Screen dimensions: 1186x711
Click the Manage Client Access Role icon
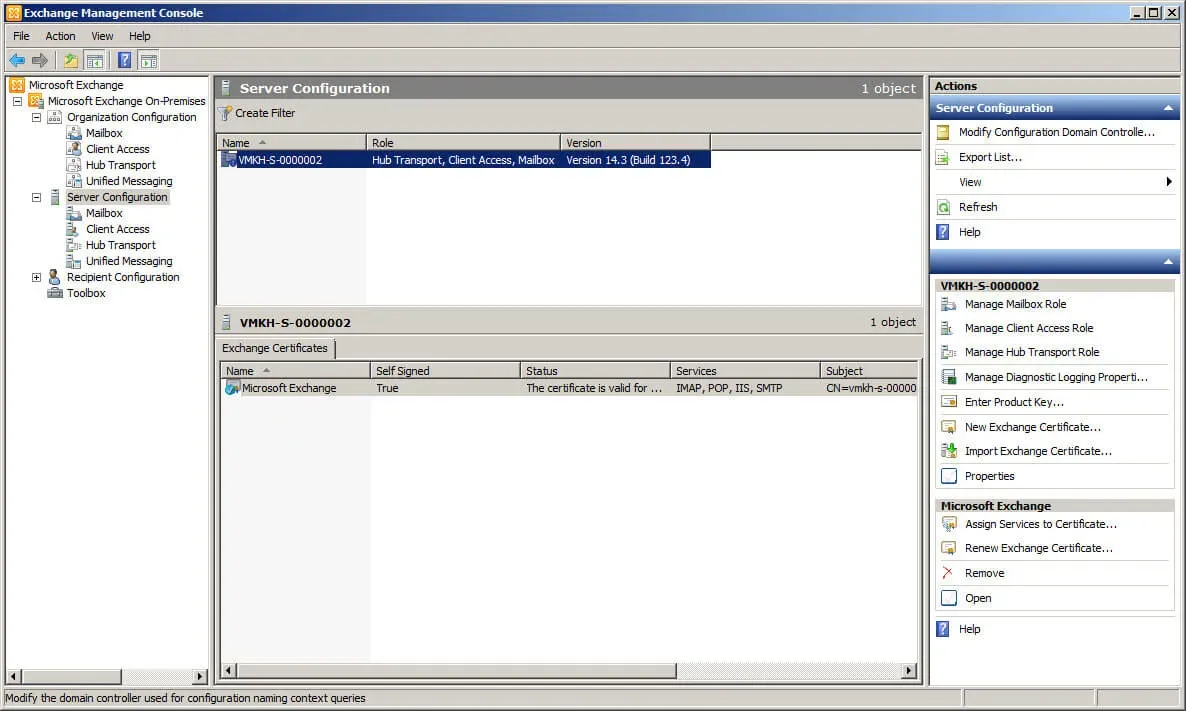[x=948, y=328]
